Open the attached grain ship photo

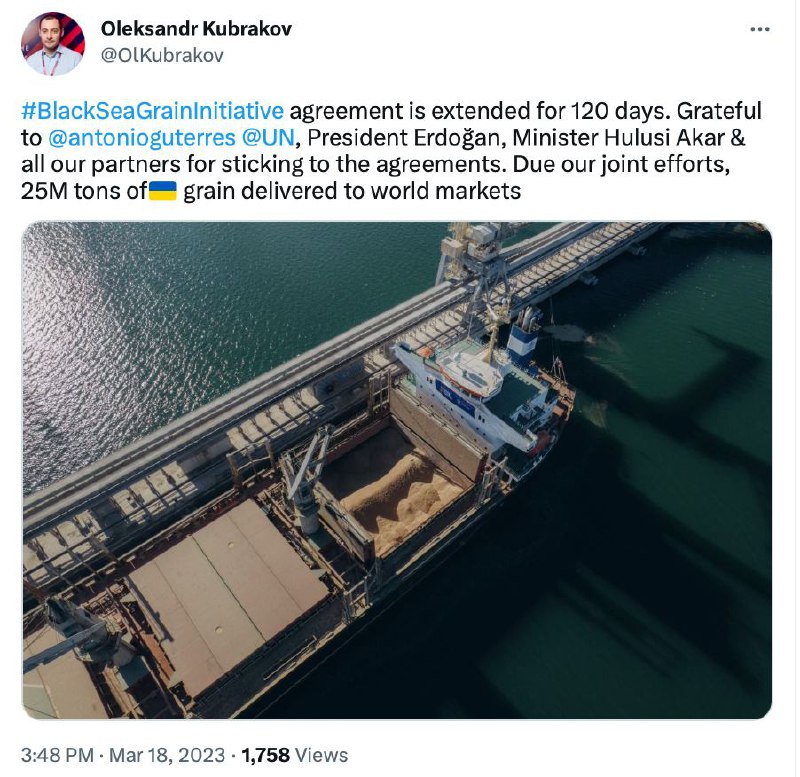click(x=397, y=470)
